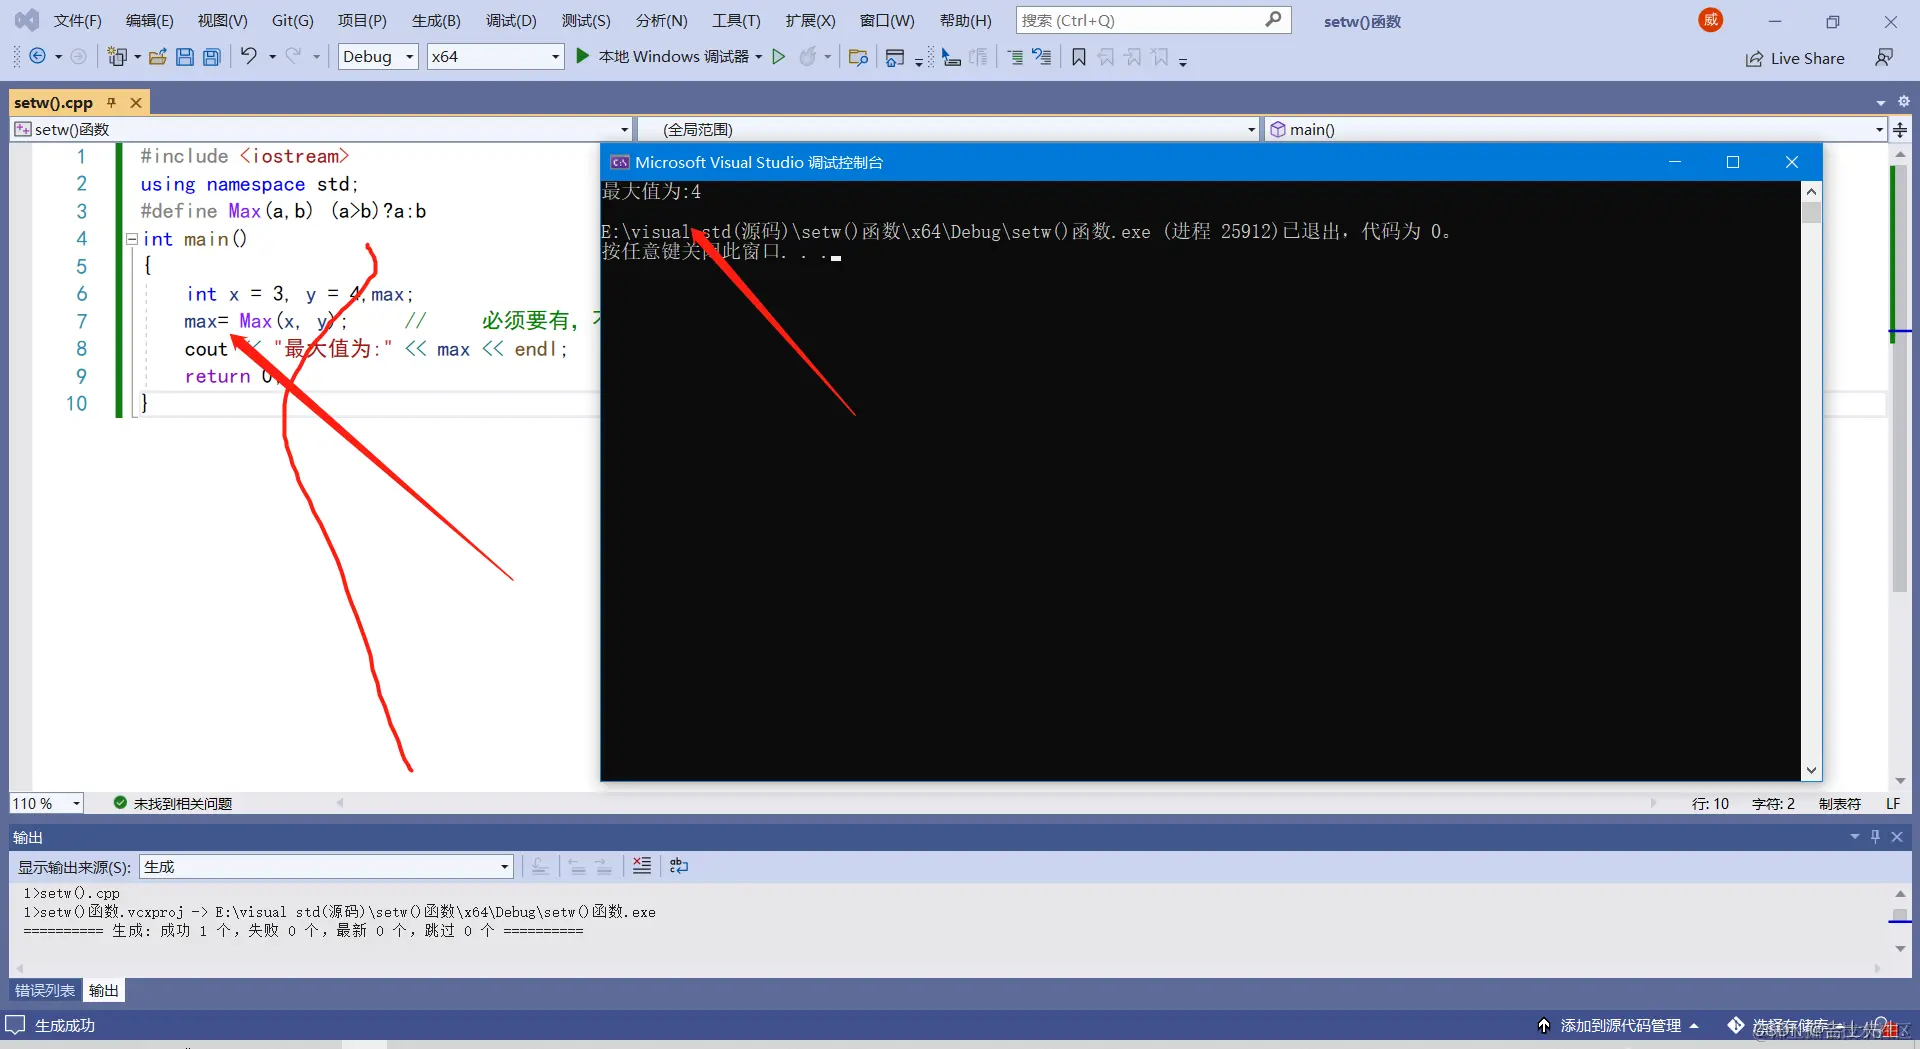Click the search box labeled 搜索 (Ctrl+Q)

(1153, 20)
